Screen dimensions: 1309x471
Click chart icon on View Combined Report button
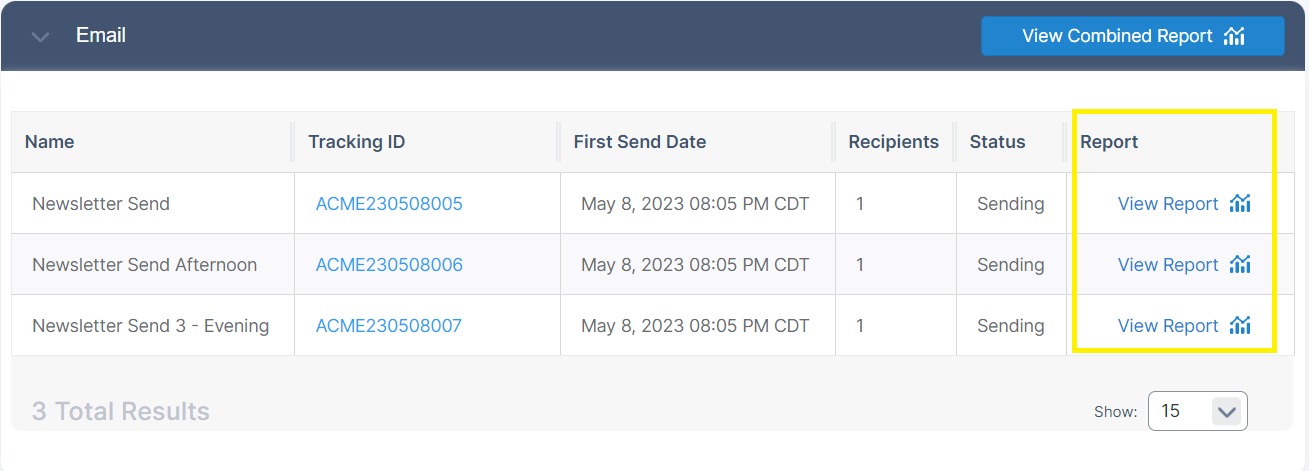[x=1234, y=36]
